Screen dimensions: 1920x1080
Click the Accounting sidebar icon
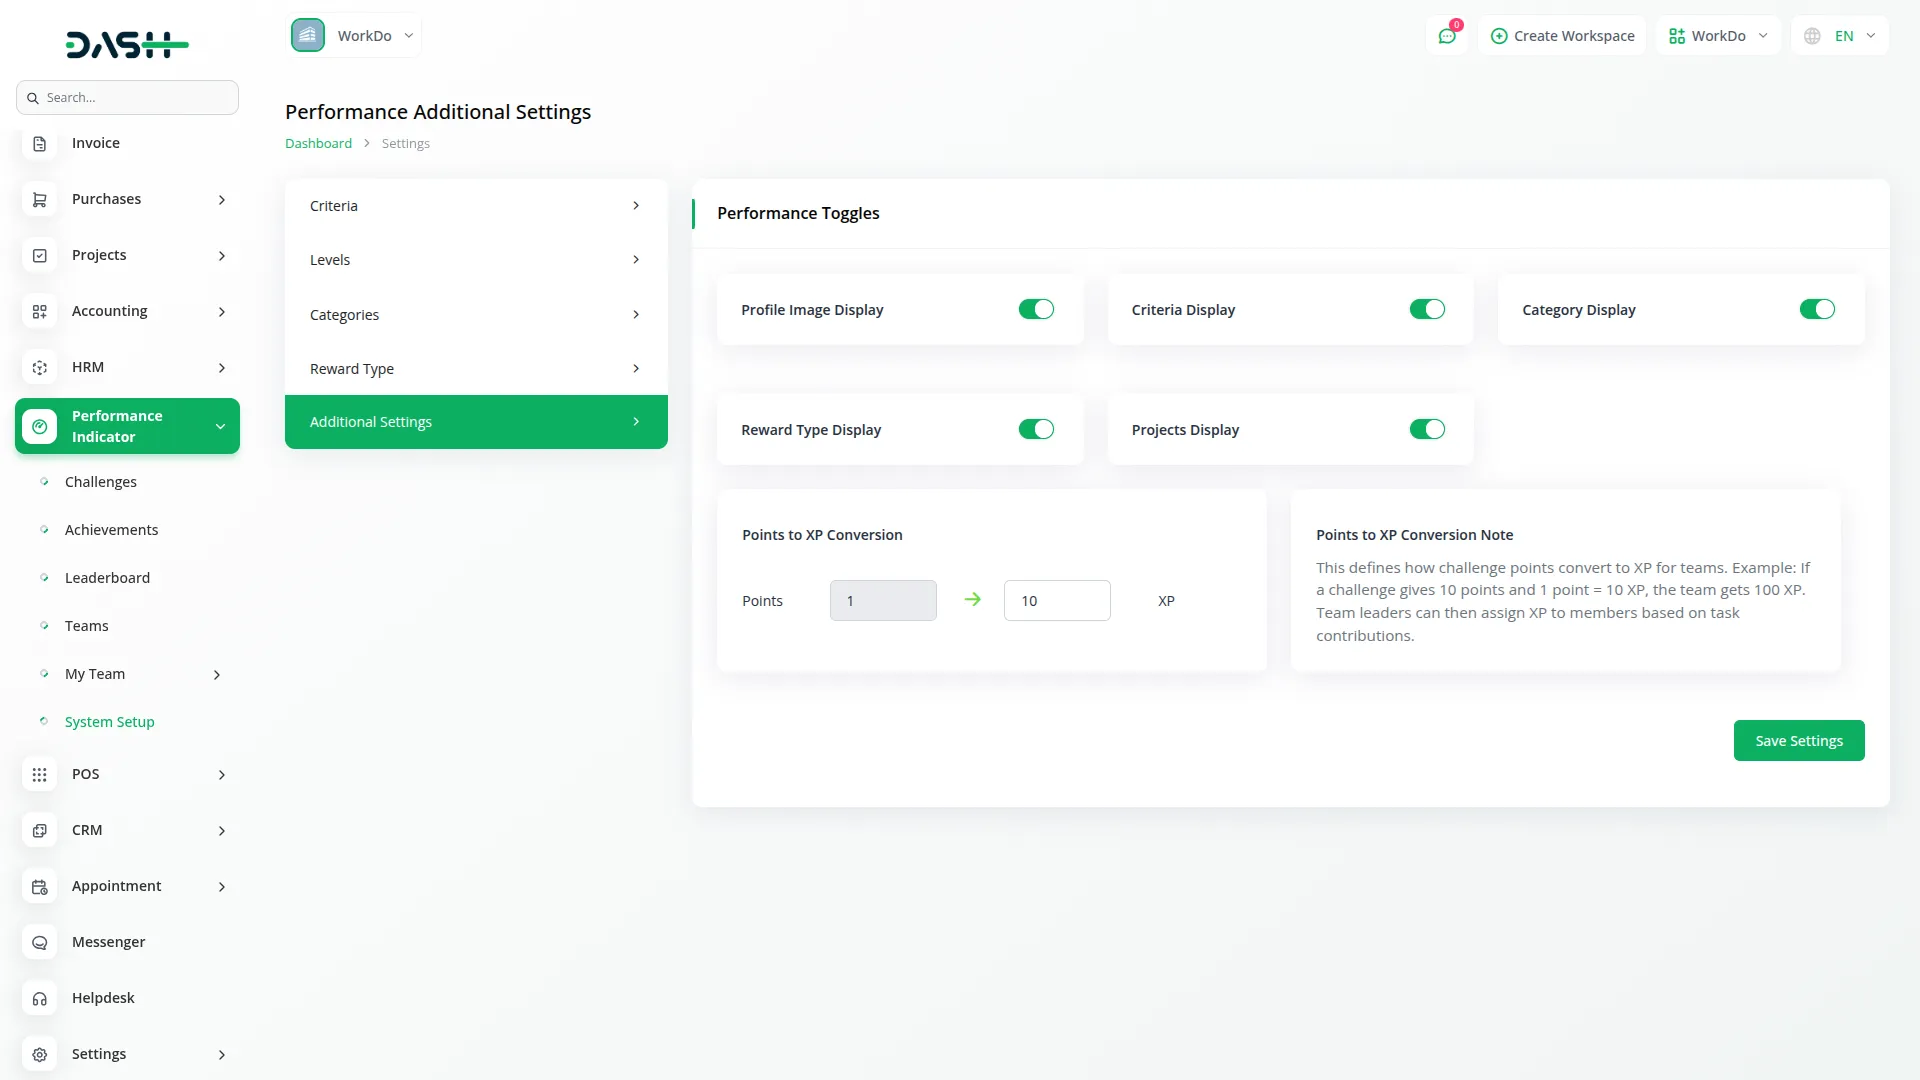[x=39, y=312]
